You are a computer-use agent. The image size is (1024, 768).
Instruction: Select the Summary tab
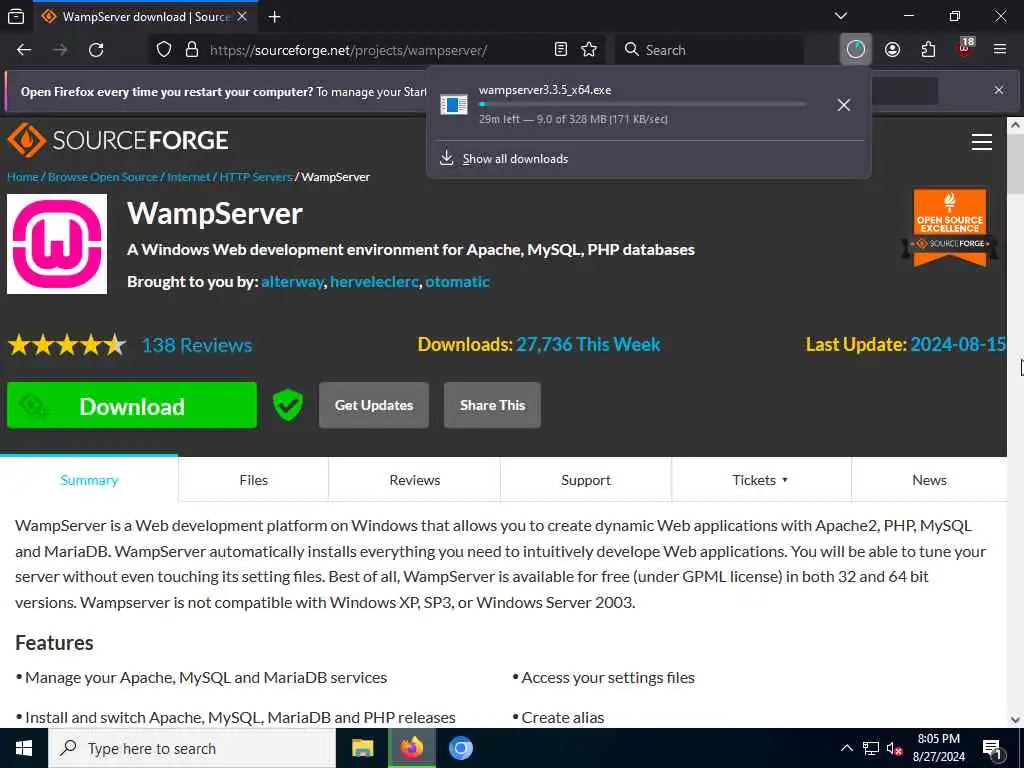click(x=89, y=480)
